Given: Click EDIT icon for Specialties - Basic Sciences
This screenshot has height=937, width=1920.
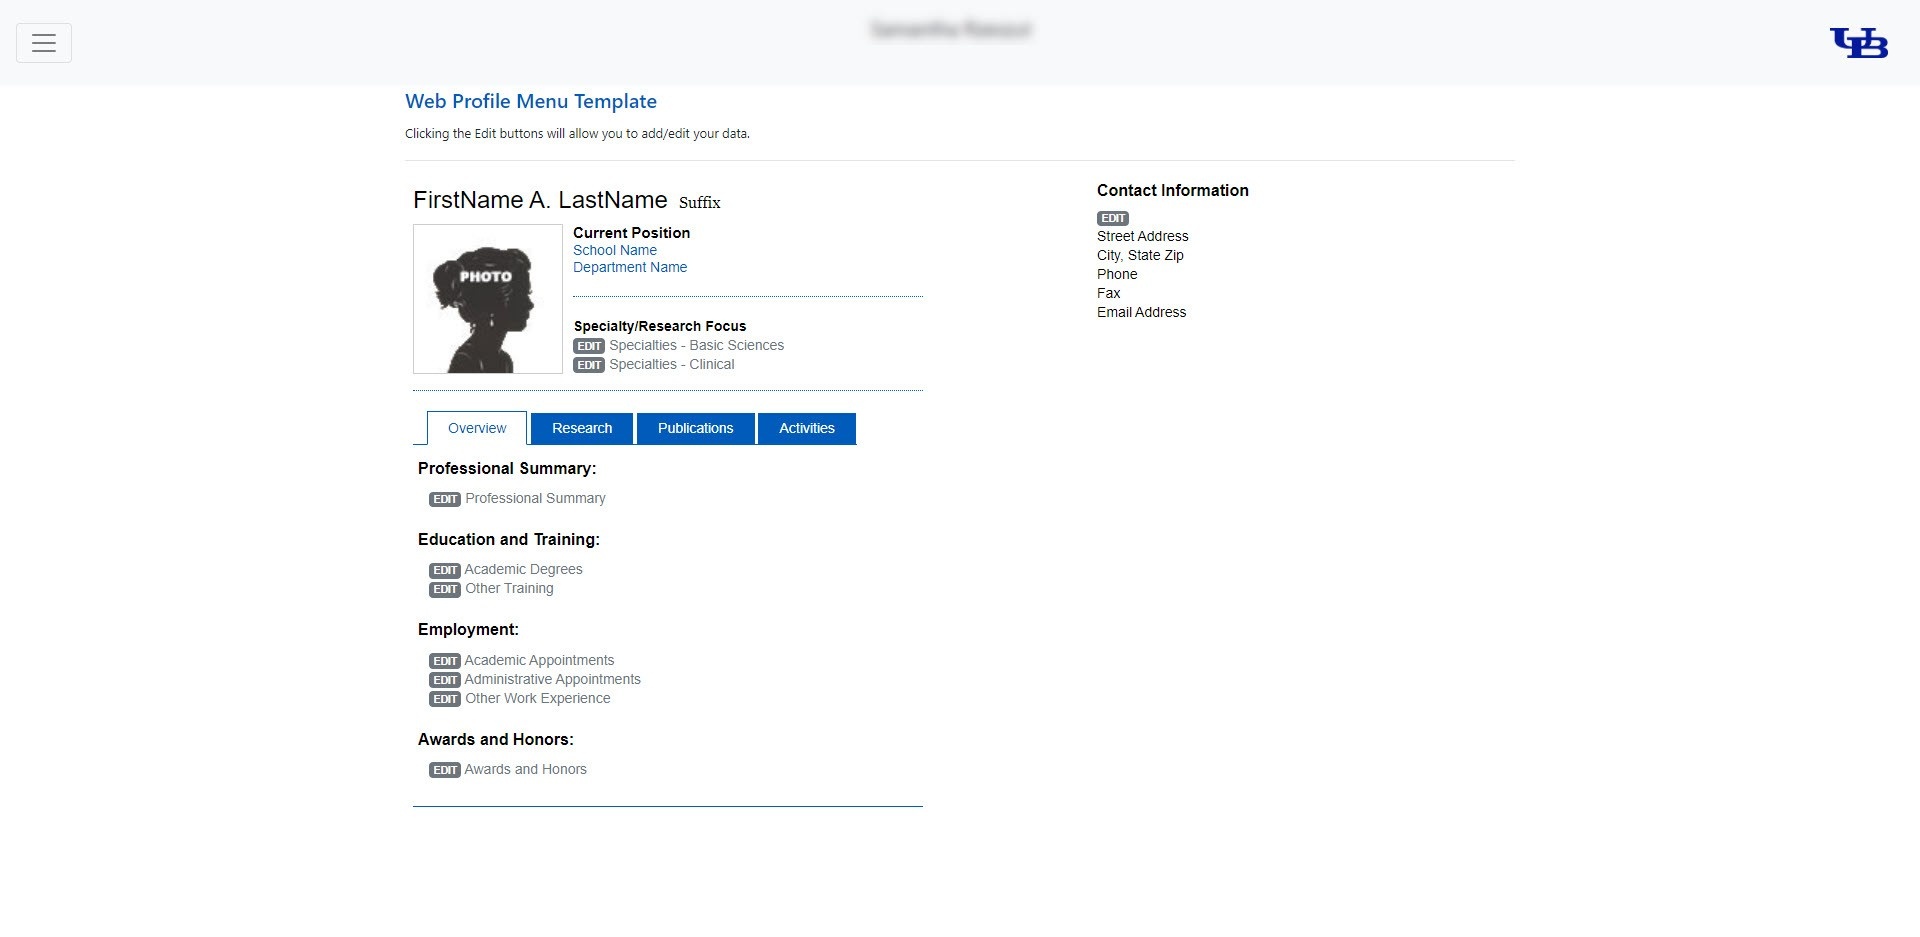Looking at the screenshot, I should [x=589, y=346].
